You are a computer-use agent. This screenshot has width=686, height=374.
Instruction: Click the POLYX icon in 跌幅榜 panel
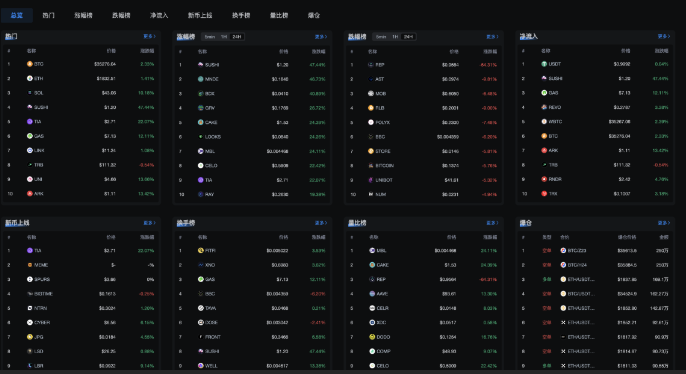371,122
